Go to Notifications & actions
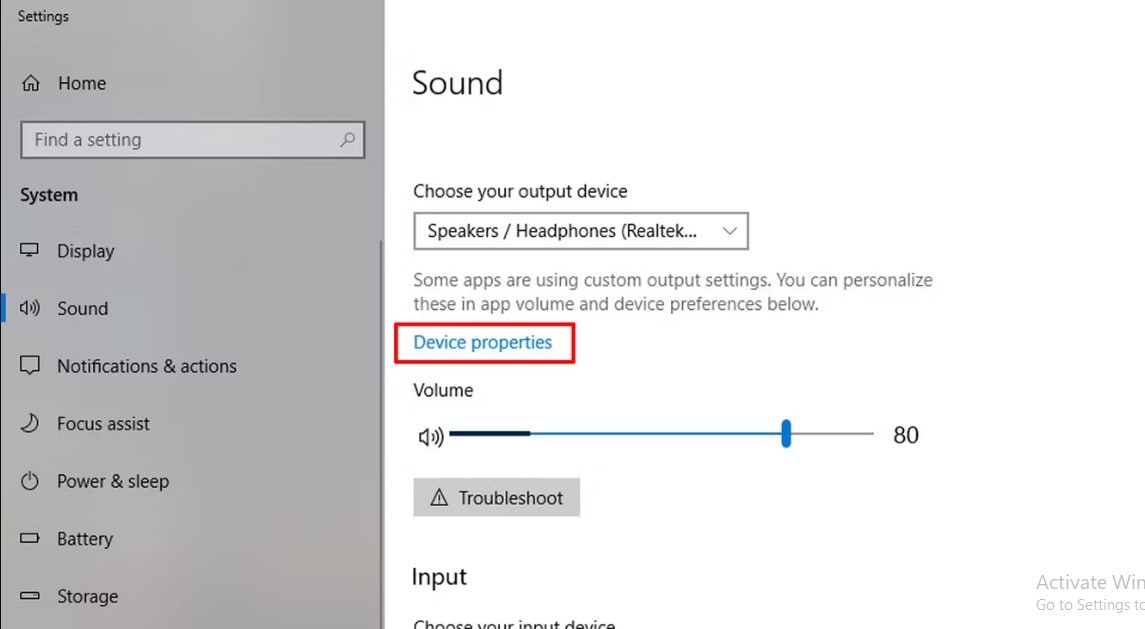 pos(147,366)
